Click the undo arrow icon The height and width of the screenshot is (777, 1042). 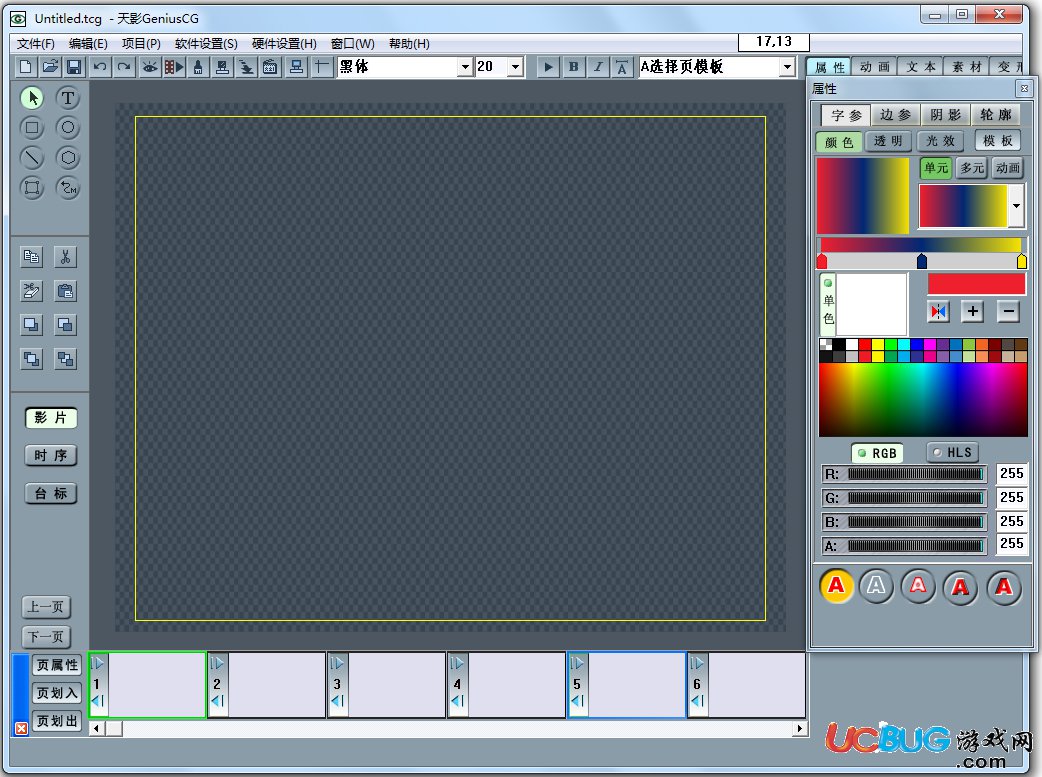click(x=100, y=67)
